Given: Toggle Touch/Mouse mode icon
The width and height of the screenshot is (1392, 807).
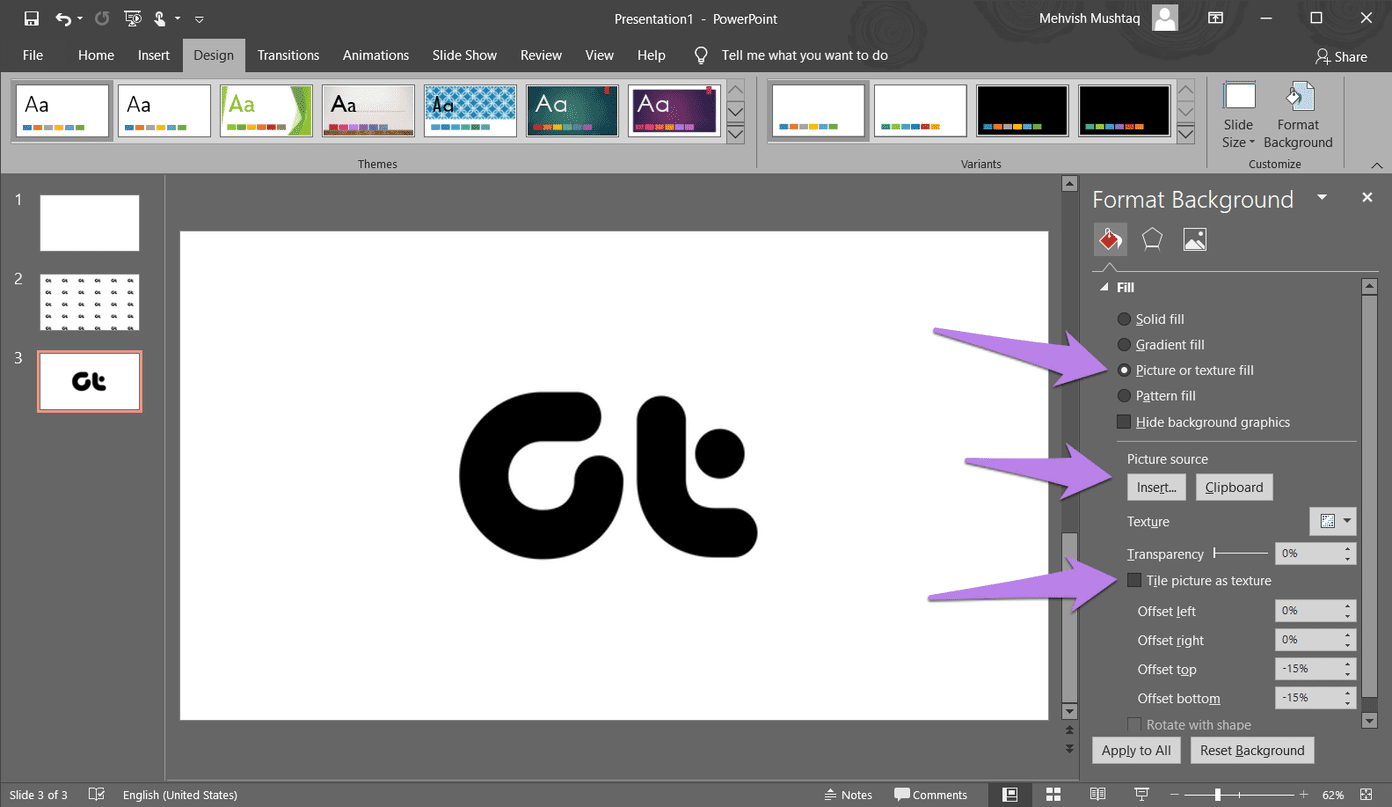Looking at the screenshot, I should point(160,19).
